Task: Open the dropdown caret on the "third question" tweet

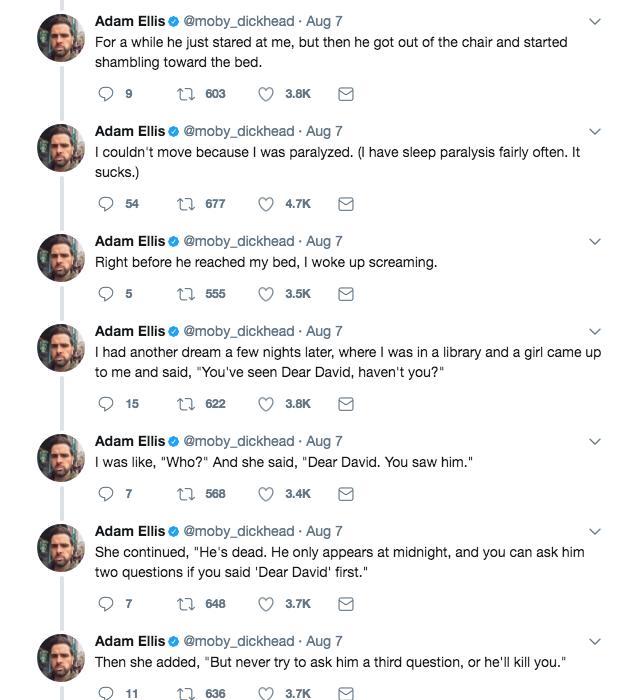Action: pyautogui.click(x=595, y=641)
